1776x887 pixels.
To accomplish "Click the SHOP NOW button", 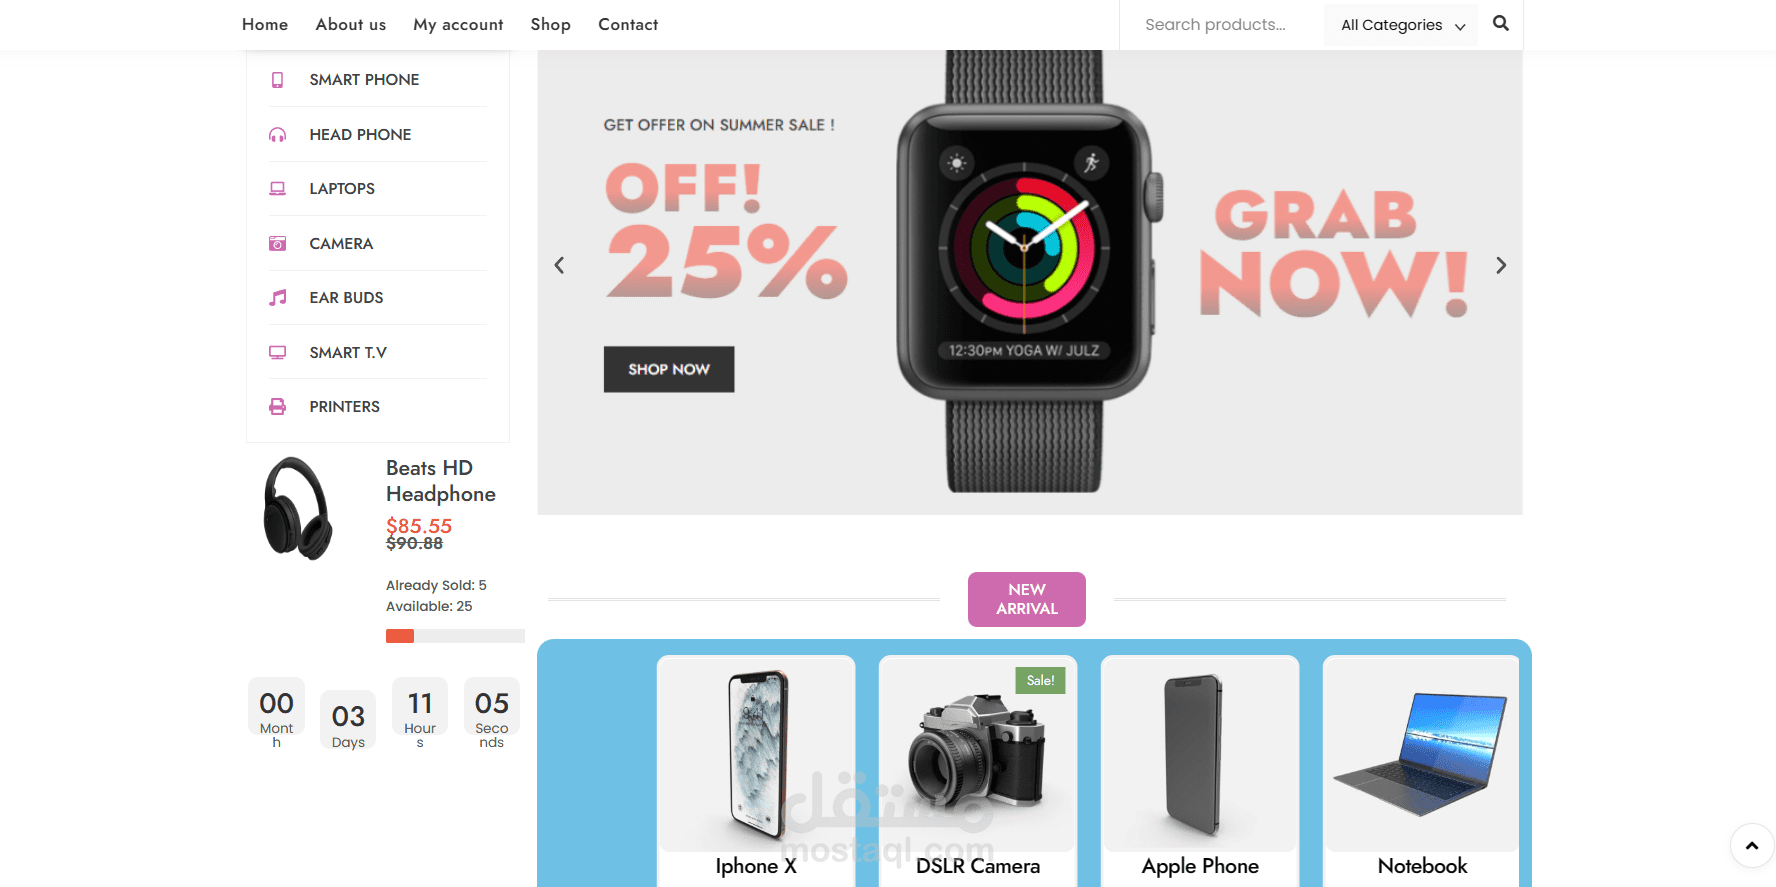I will pyautogui.click(x=669, y=369).
